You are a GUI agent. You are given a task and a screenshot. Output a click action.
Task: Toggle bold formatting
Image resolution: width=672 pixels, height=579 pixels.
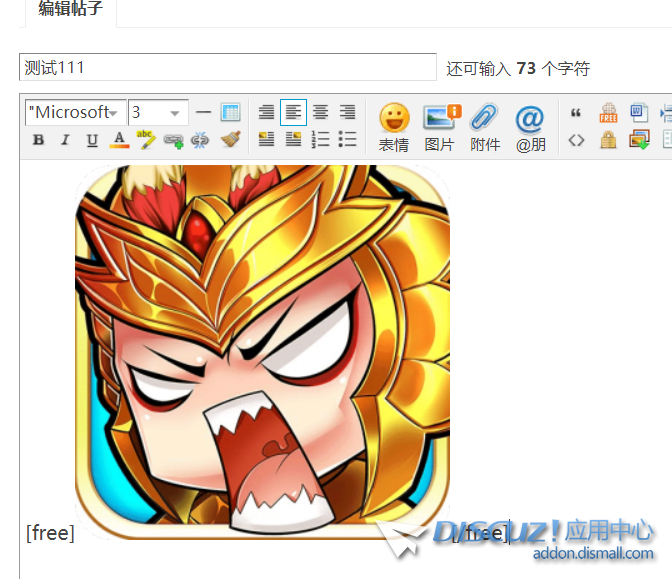[x=39, y=140]
